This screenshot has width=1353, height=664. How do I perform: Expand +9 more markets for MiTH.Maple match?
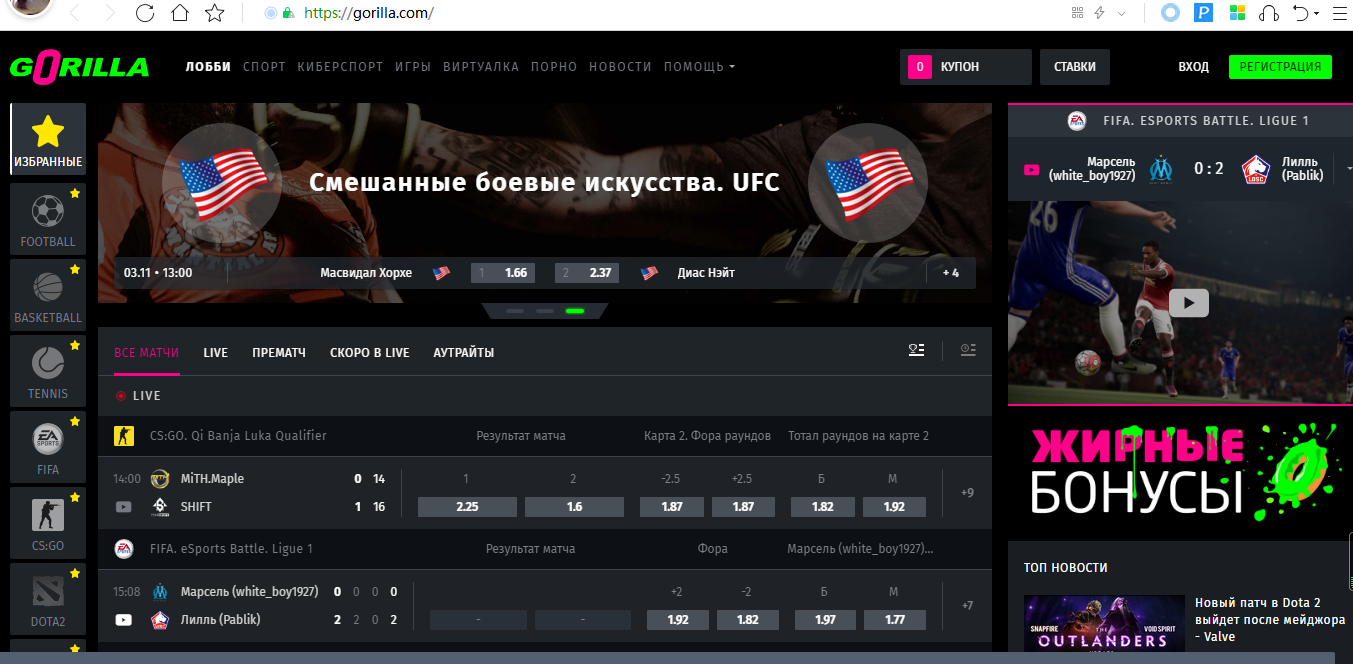pyautogui.click(x=967, y=493)
